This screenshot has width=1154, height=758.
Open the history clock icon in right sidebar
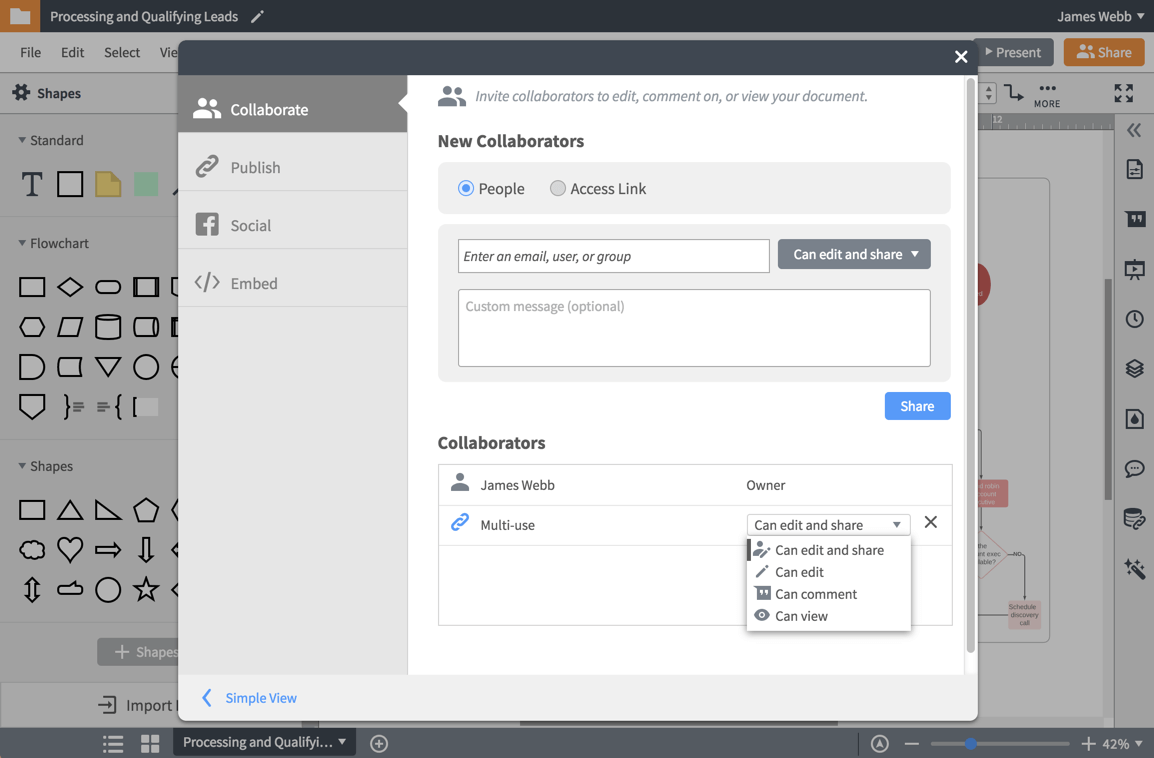(x=1134, y=319)
